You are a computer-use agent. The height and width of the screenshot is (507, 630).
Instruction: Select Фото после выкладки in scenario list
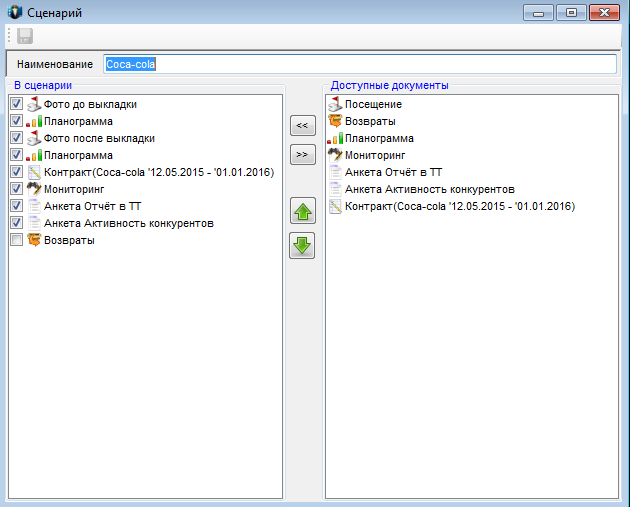[99, 138]
